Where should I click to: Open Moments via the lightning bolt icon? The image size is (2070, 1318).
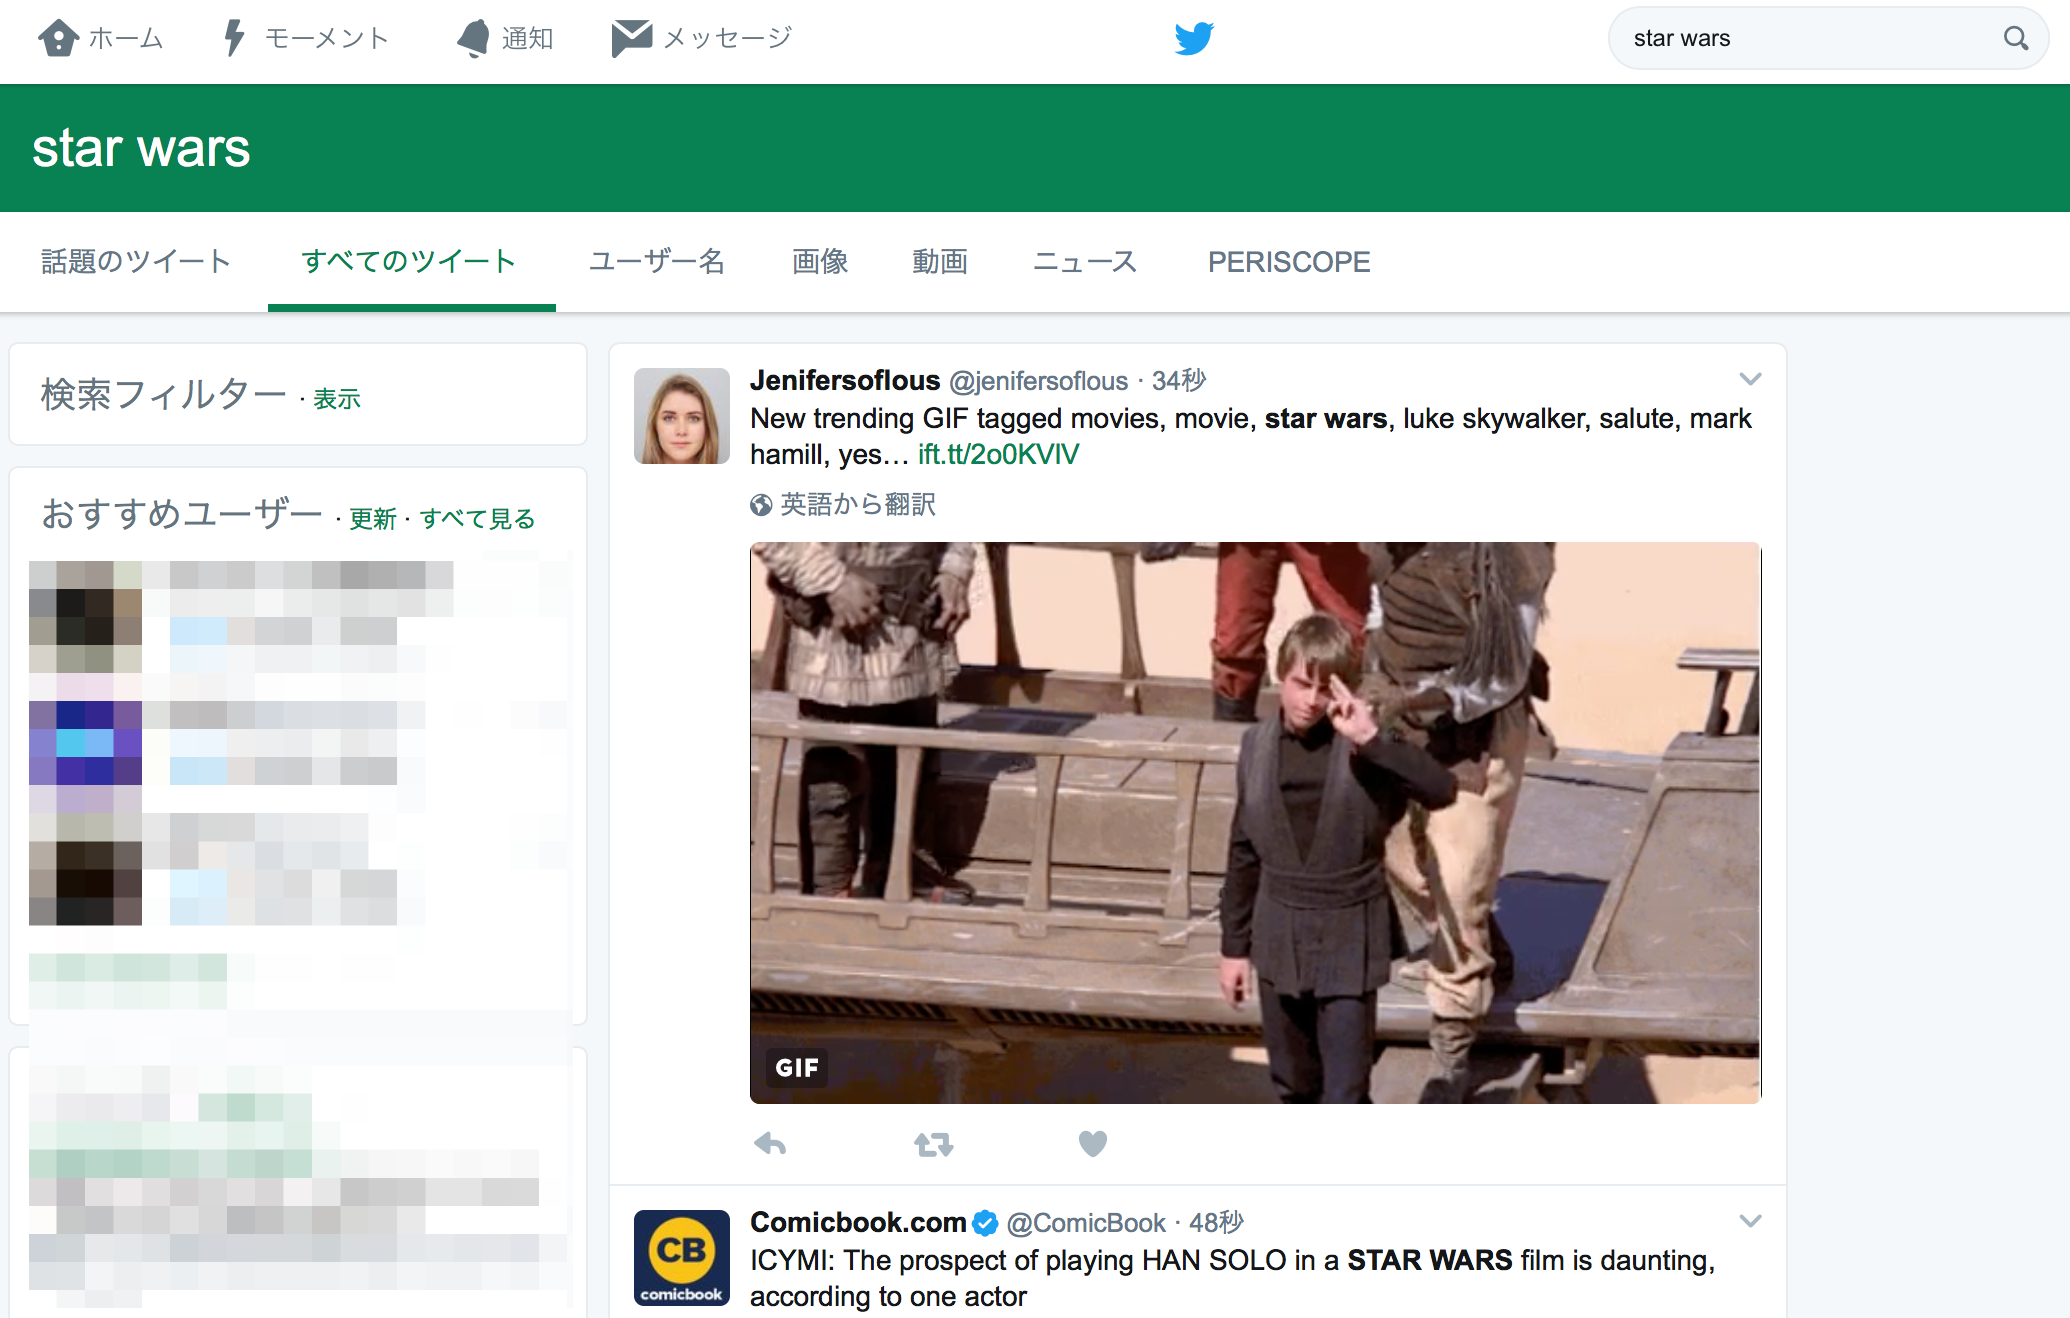coord(234,38)
